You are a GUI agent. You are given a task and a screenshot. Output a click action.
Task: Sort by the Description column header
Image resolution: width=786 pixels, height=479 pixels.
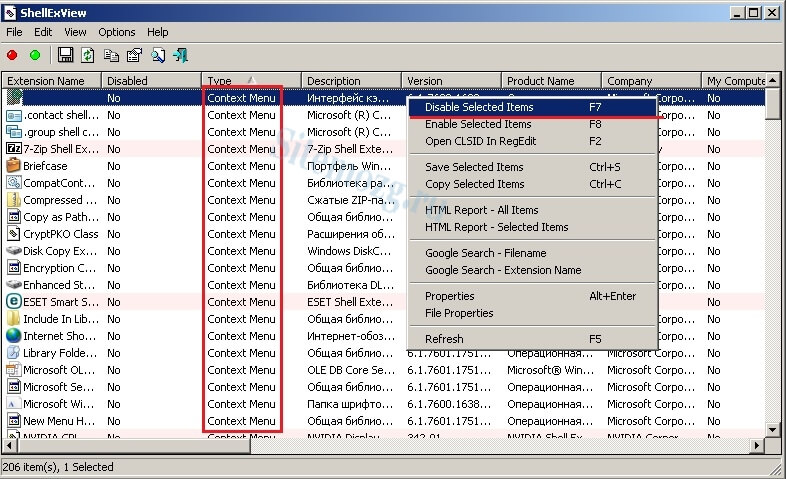[351, 81]
